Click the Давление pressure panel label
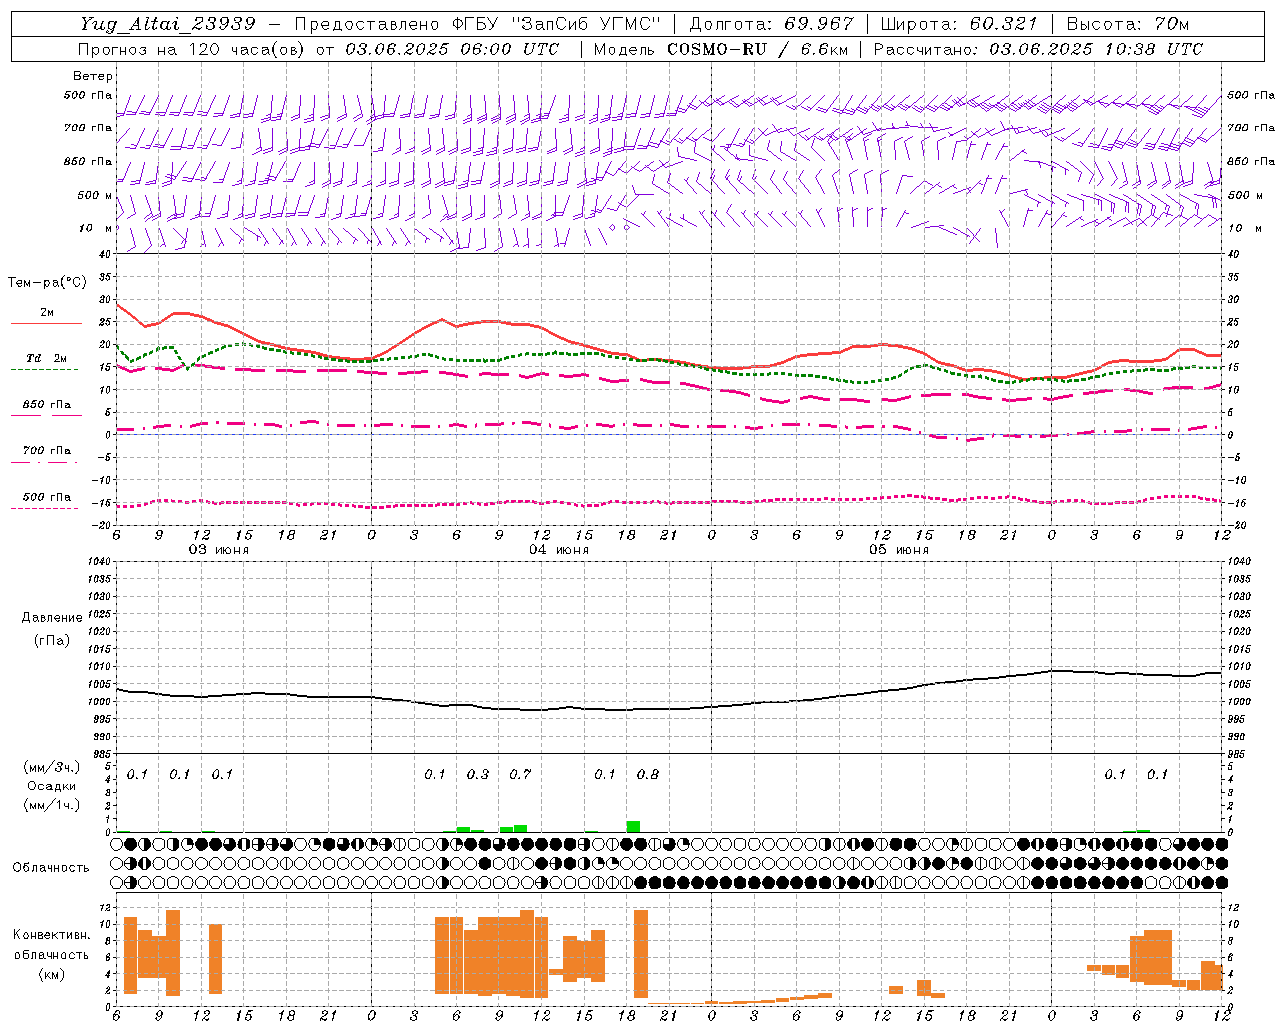This screenshot has height=1024, width=1280. 52,618
